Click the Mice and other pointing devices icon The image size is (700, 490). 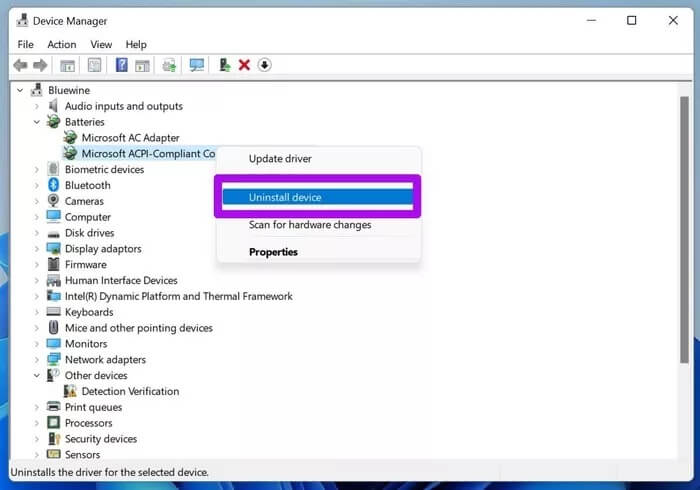pos(54,328)
